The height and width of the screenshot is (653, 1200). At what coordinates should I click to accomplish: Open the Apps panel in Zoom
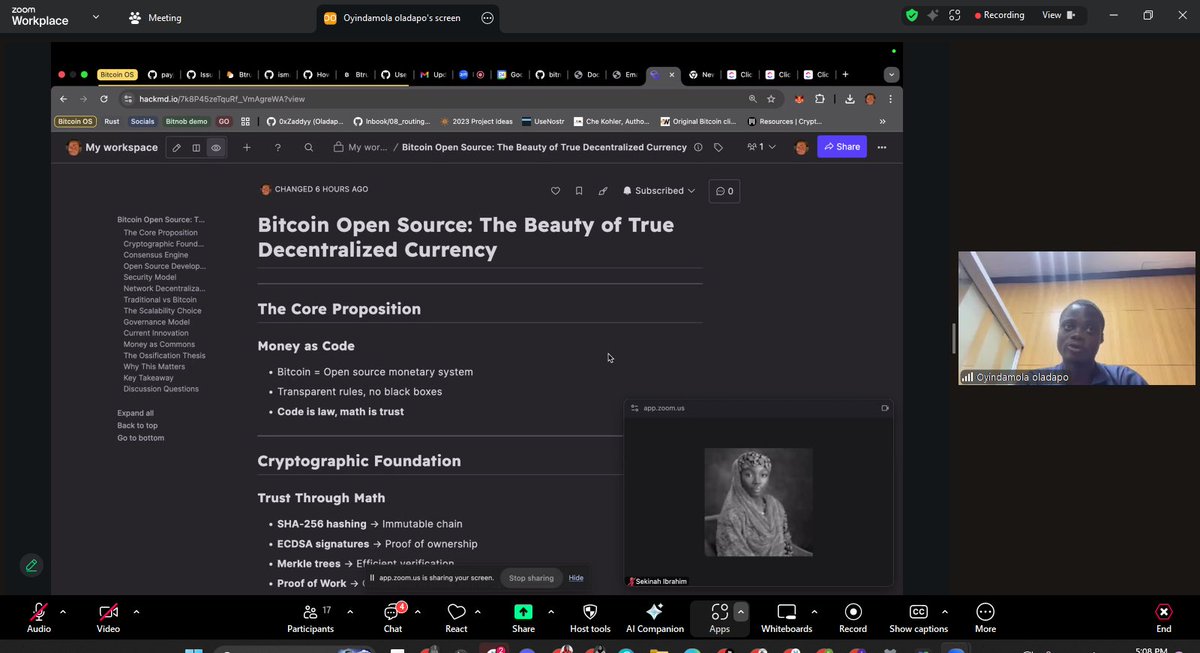pyautogui.click(x=719, y=616)
